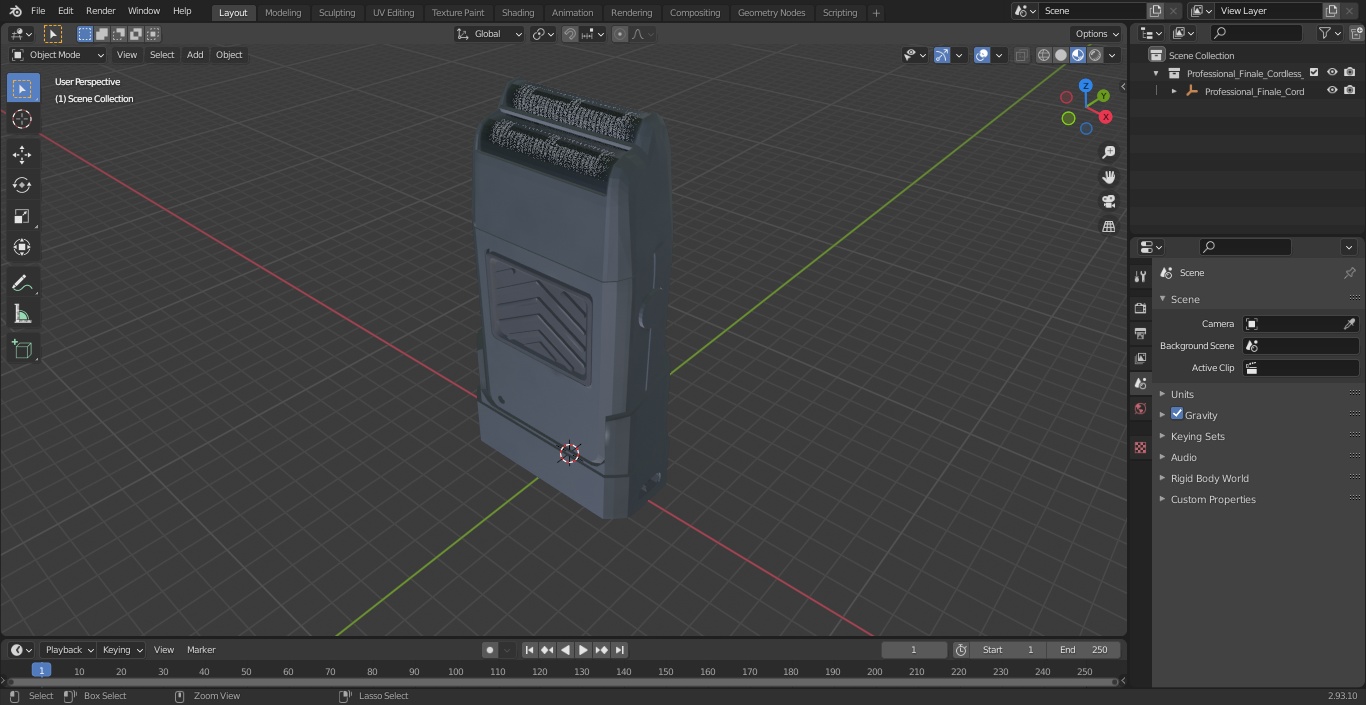1366x705 pixels.
Task: Expand the Keying Sets panel
Action: tap(1197, 436)
